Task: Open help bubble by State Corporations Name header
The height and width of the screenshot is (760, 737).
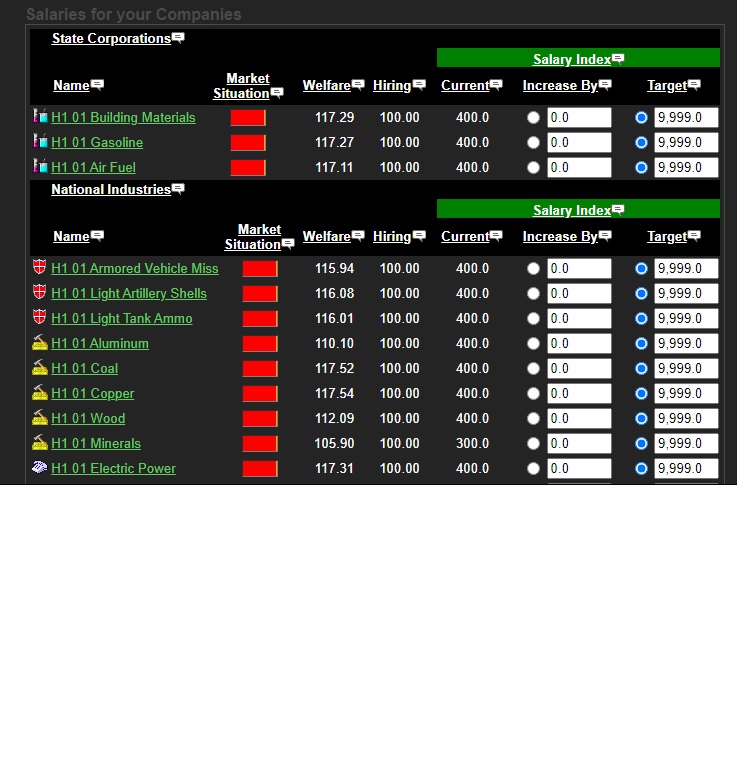Action: [x=97, y=85]
